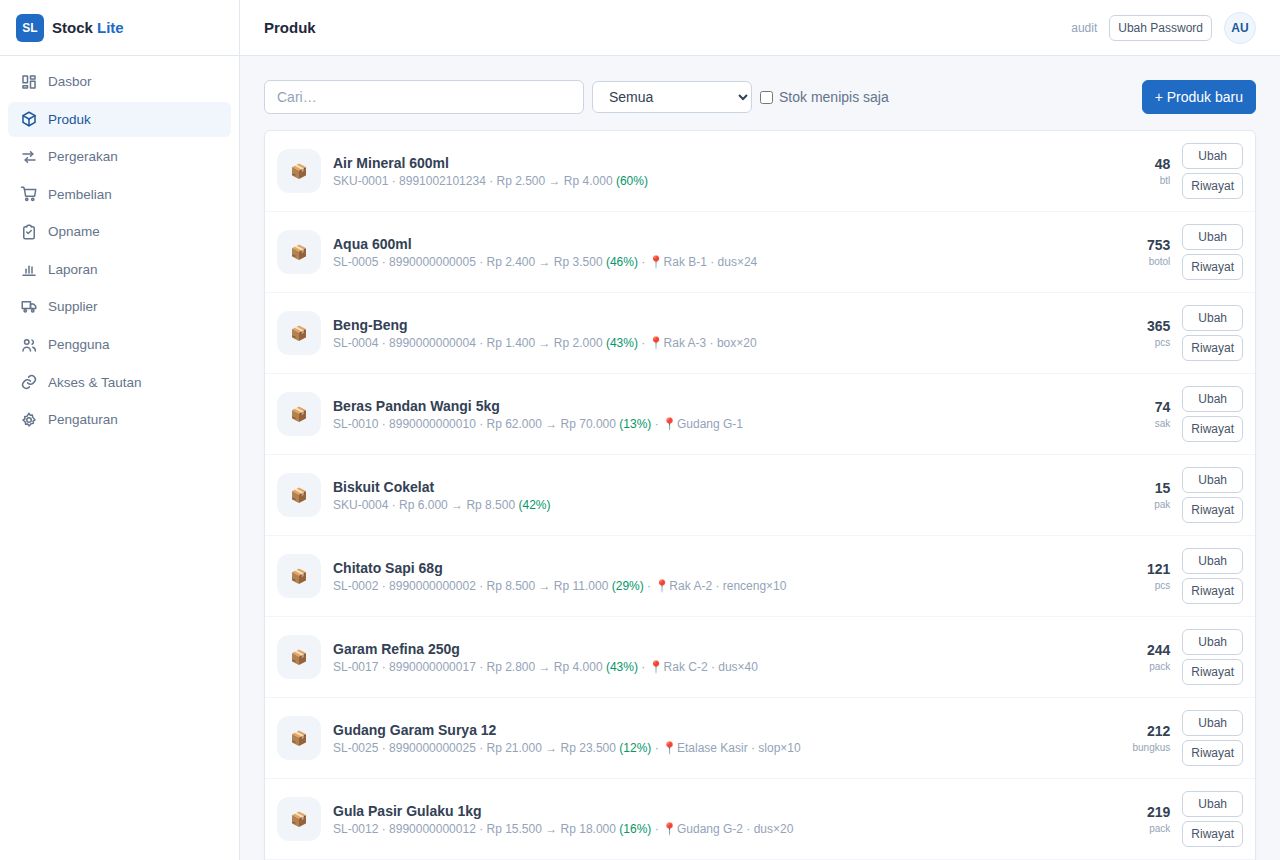
Task: Click the Air Mineral 600ml product name
Action: coord(391,163)
